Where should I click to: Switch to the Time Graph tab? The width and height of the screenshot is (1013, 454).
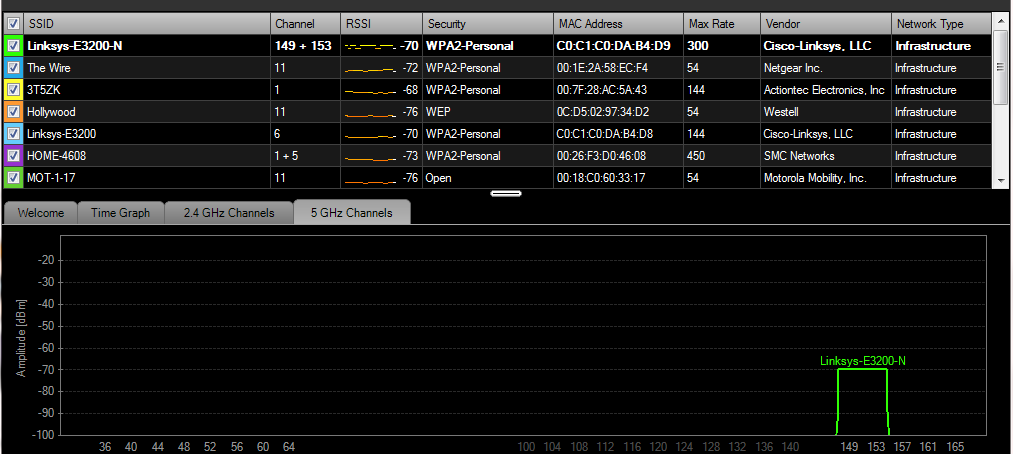(x=120, y=213)
